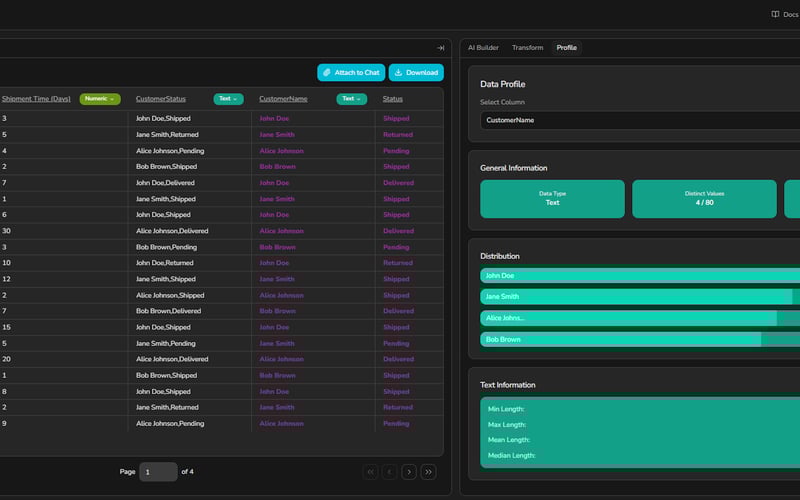
Task: Select the CustomerName column header
Action: point(283,99)
